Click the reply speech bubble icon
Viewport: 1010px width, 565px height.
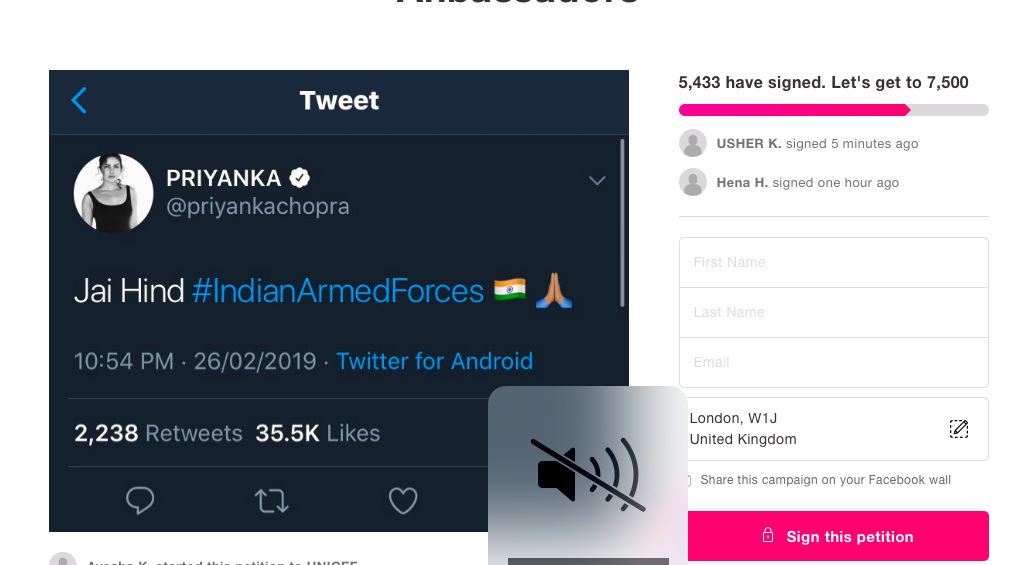click(140, 500)
